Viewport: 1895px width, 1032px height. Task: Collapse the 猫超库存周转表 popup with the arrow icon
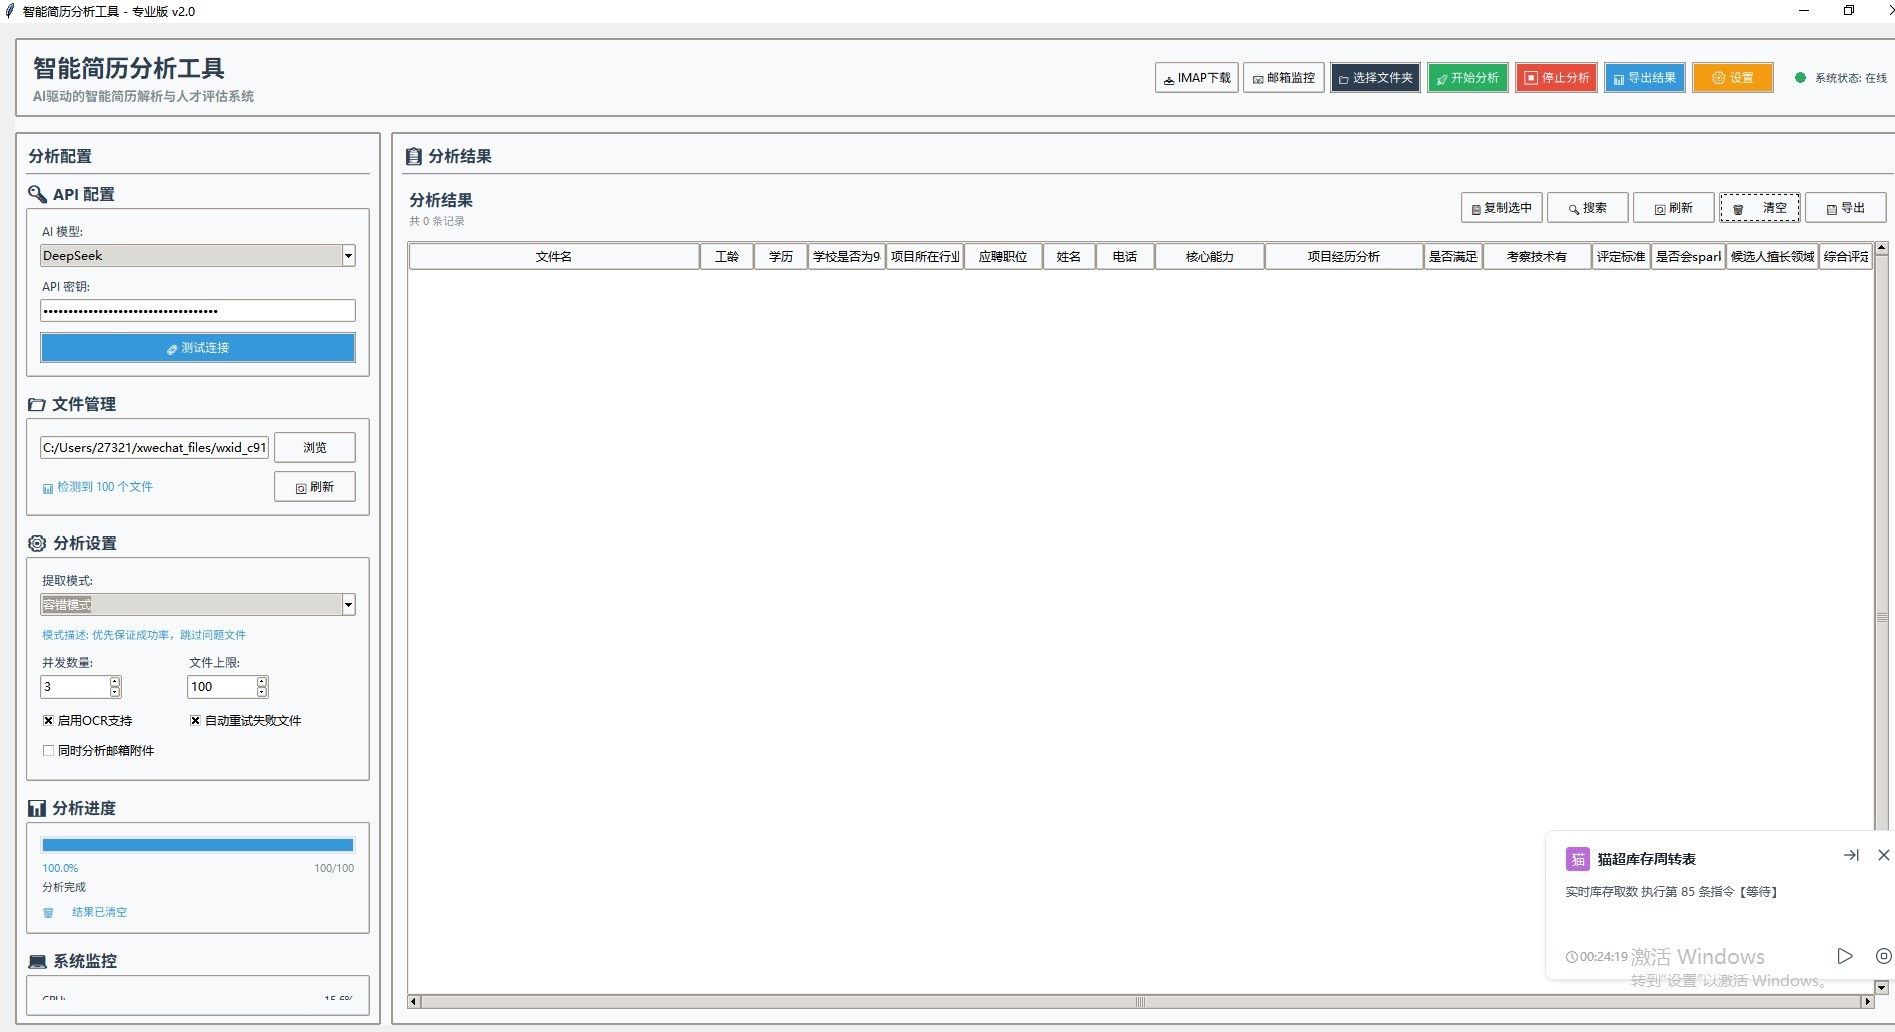pos(1851,855)
